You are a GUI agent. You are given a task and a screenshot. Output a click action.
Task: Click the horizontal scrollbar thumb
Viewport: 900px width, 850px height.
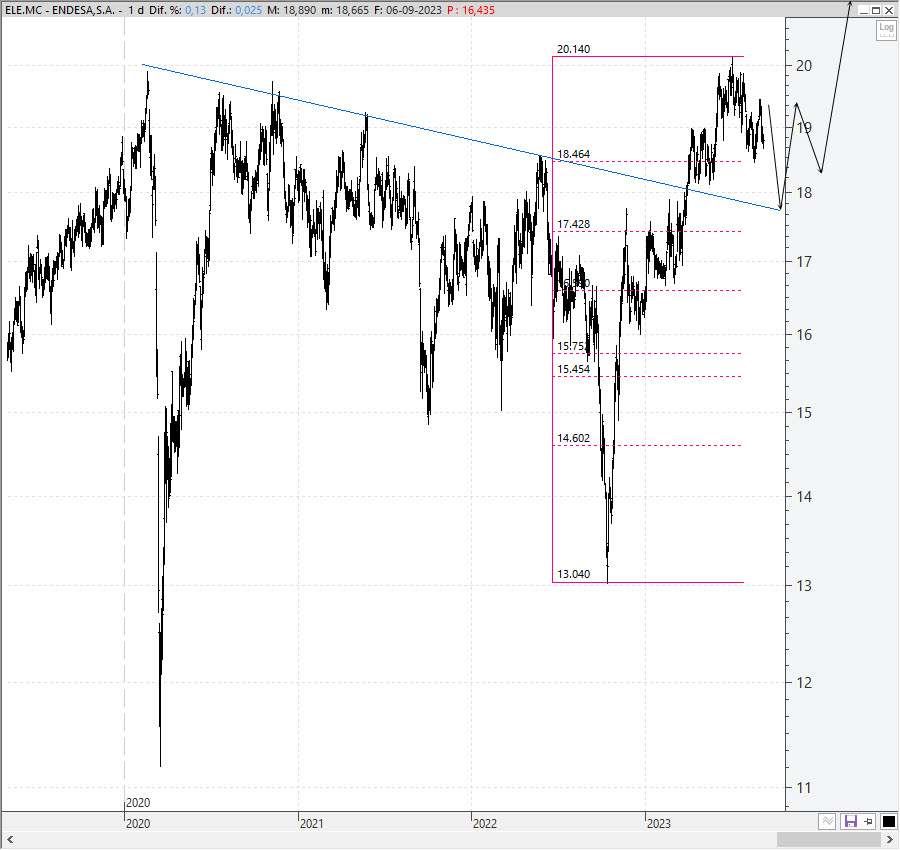(829, 840)
